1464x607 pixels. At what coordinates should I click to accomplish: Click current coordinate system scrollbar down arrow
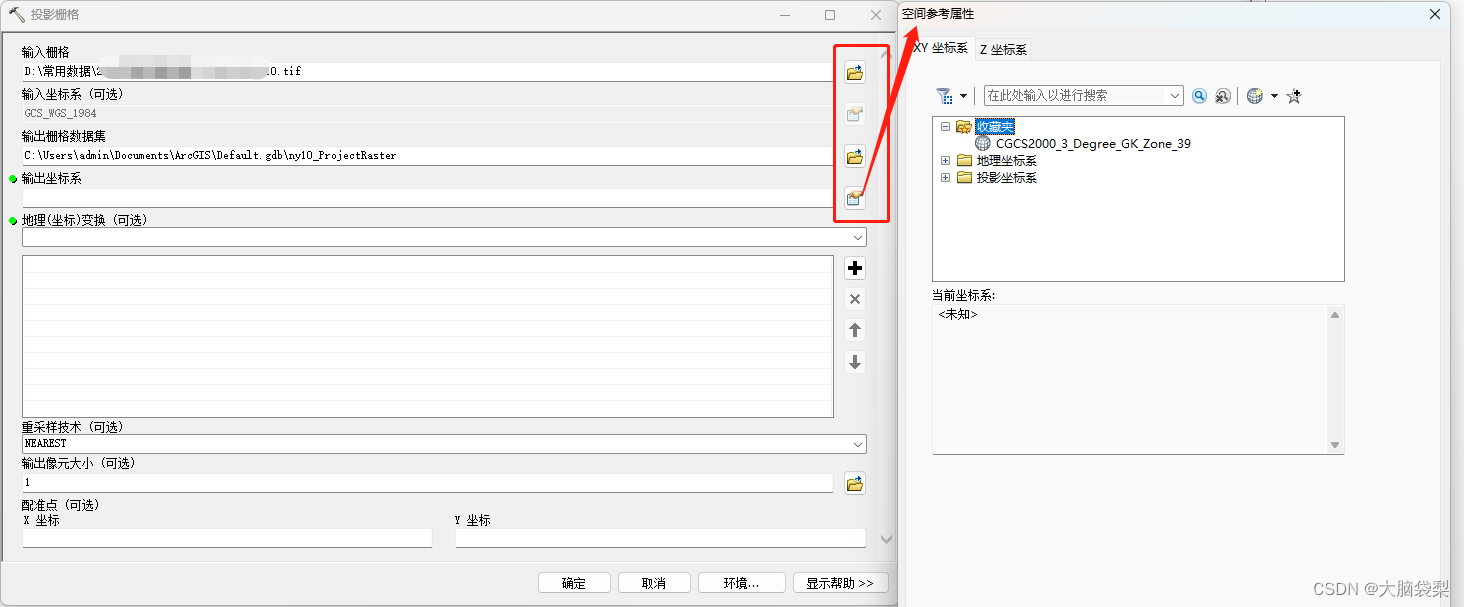coord(1335,445)
